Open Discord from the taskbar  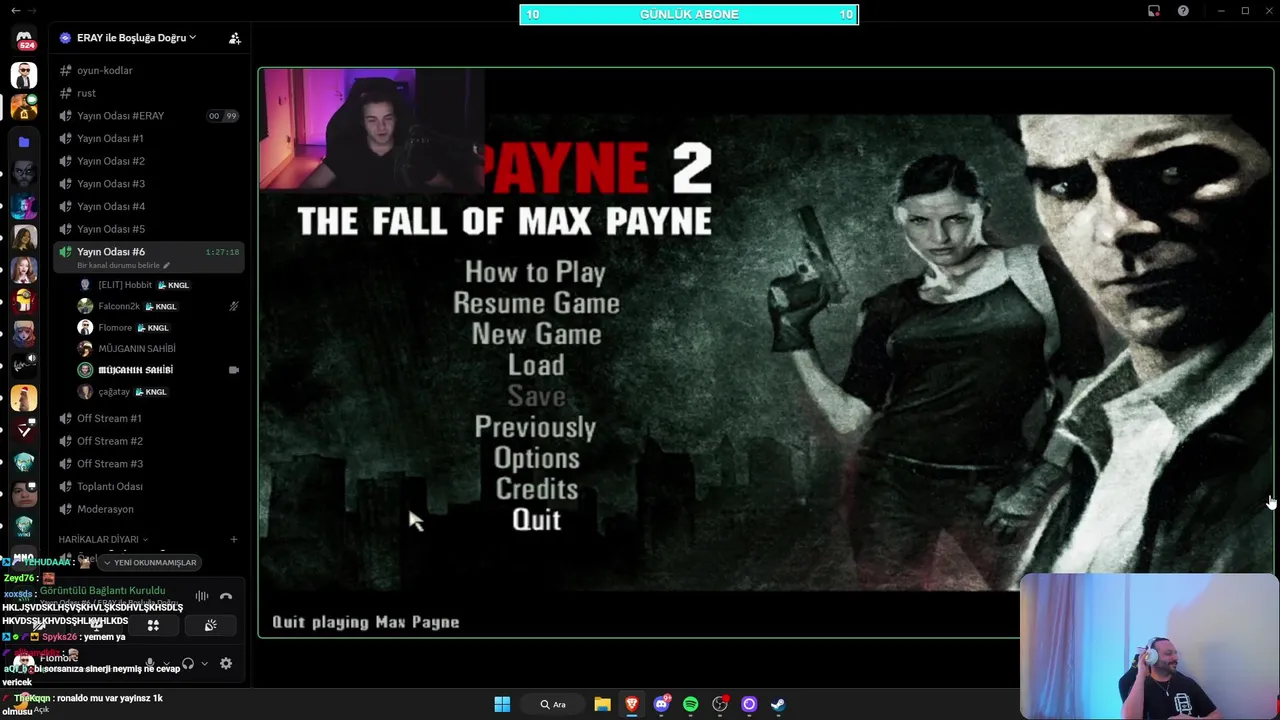661,704
